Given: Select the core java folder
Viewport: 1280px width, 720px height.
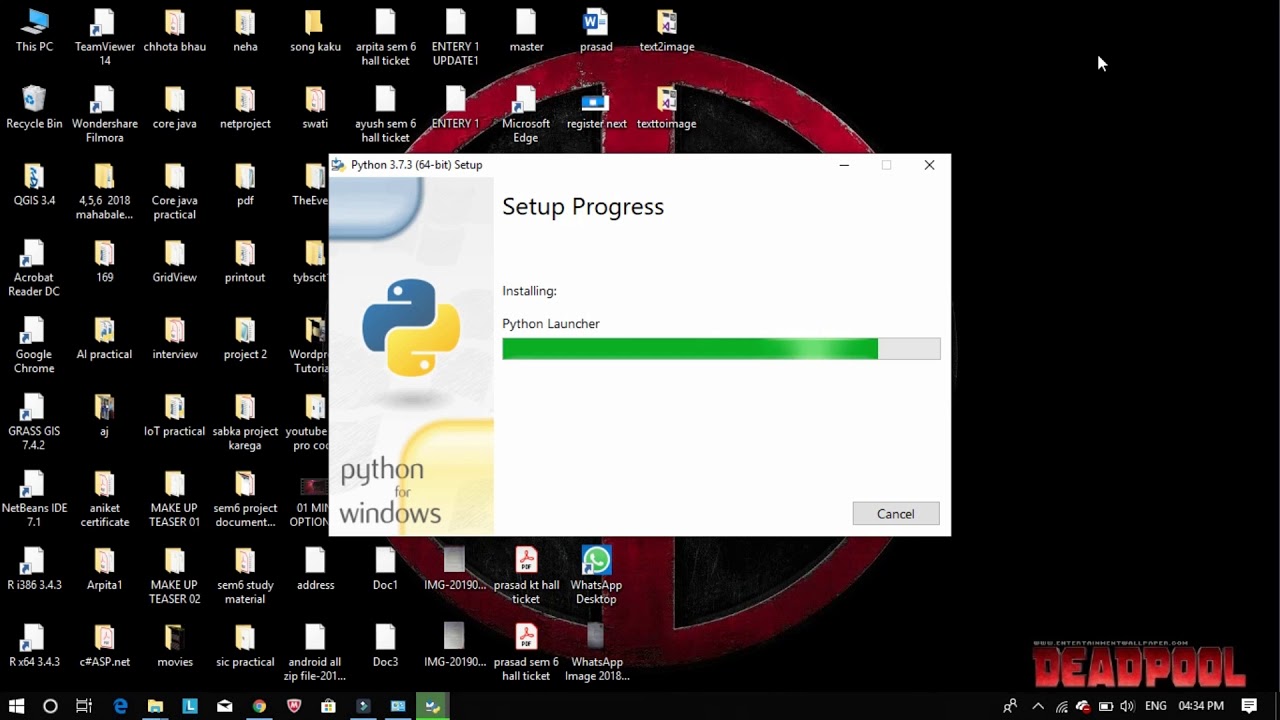Looking at the screenshot, I should [x=174, y=108].
